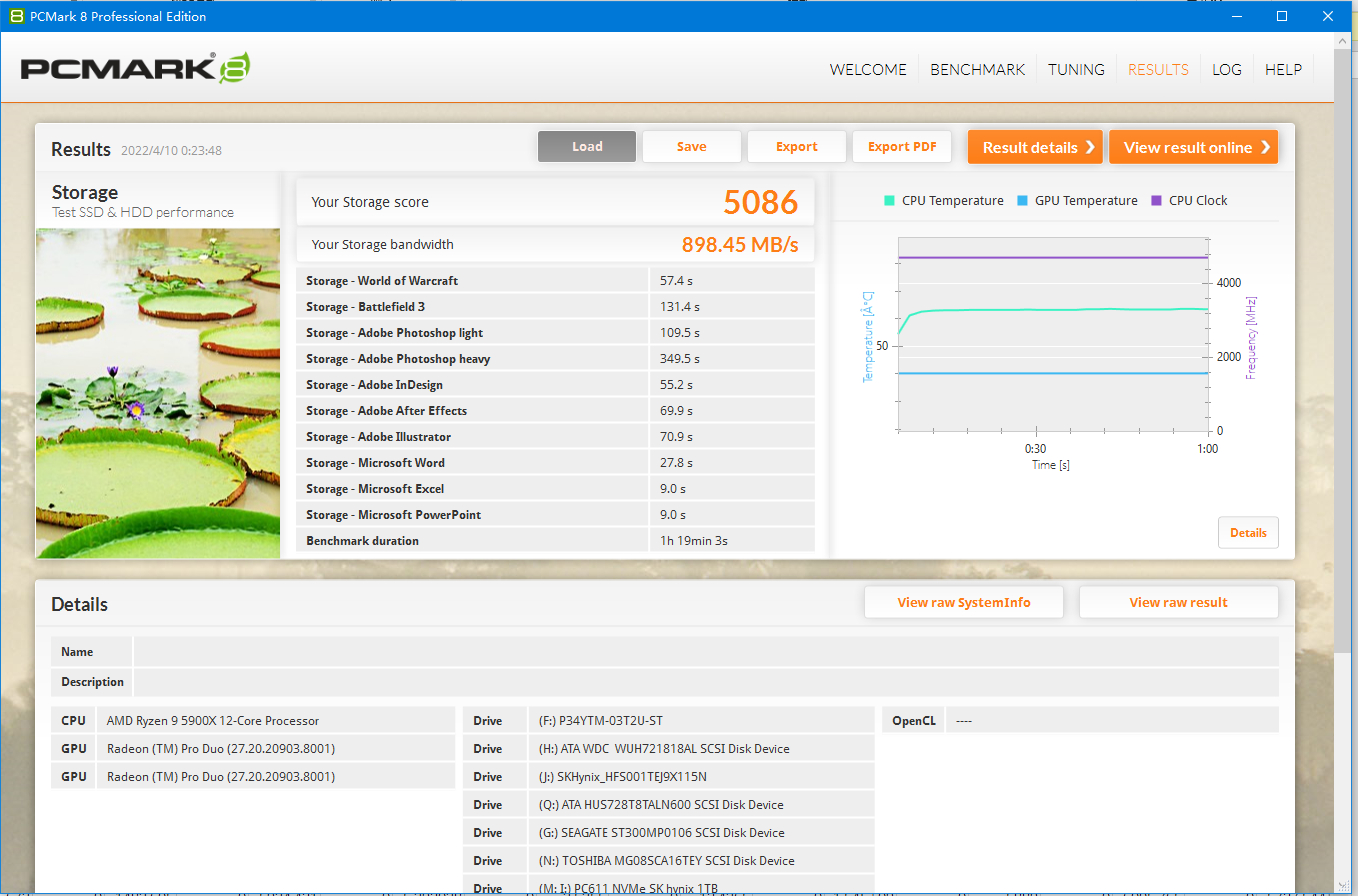
Task: Open the HELP tab
Action: 1283,69
